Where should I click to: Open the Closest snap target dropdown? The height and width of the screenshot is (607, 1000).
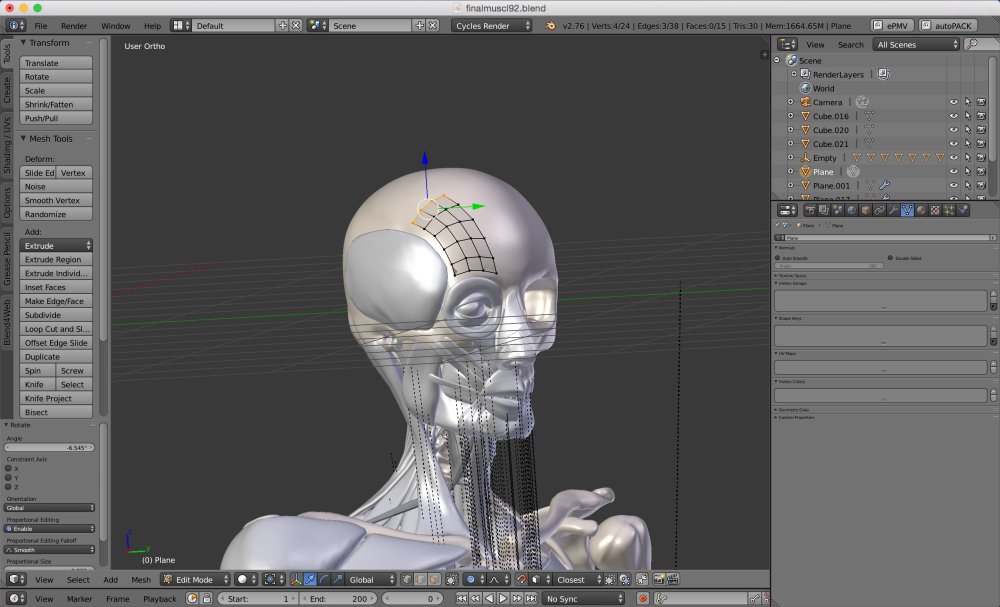(x=578, y=580)
